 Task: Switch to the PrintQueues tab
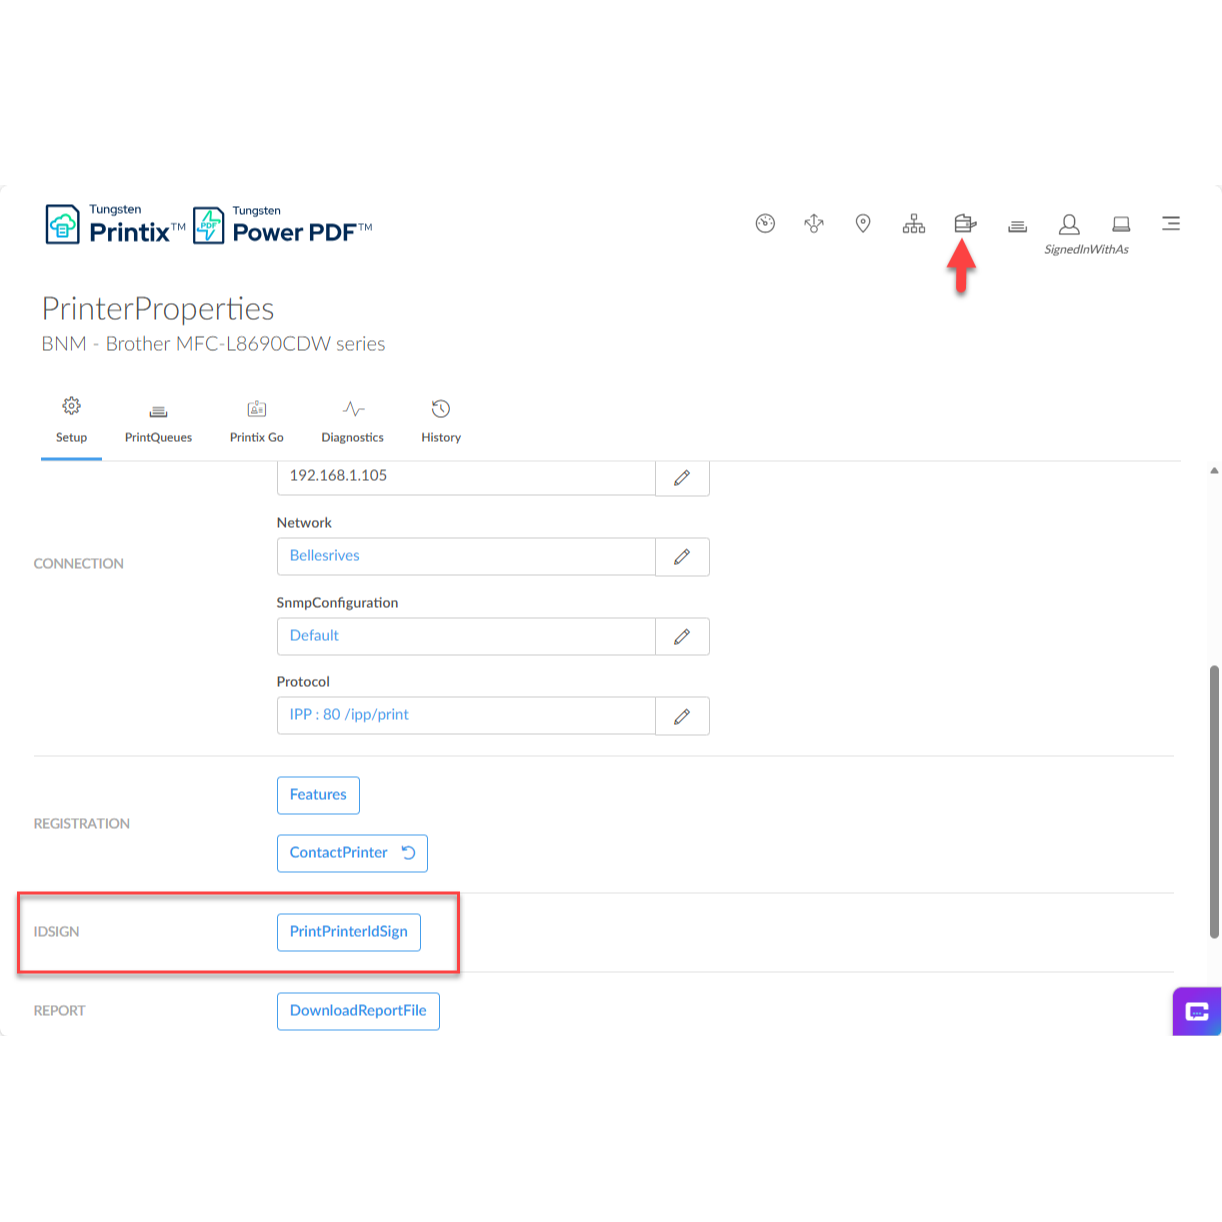click(158, 422)
